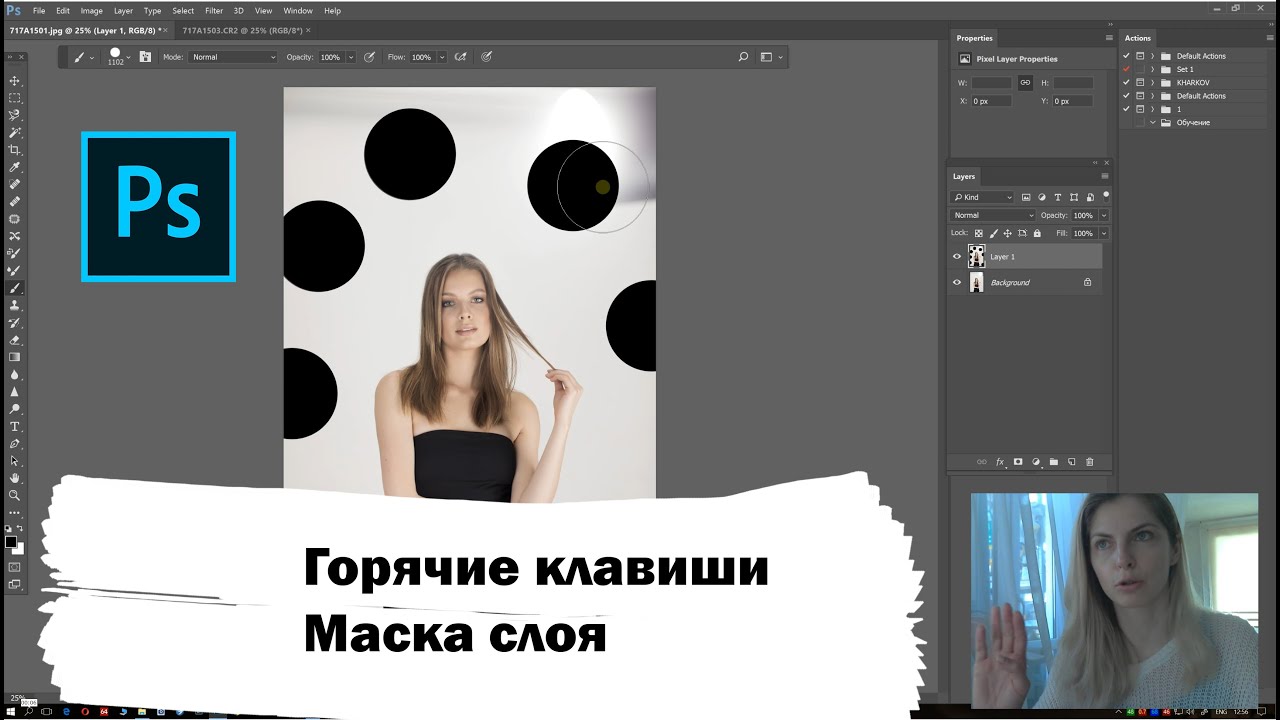This screenshot has height=720, width=1280.
Task: Select the Lasso tool
Action: tap(14, 115)
